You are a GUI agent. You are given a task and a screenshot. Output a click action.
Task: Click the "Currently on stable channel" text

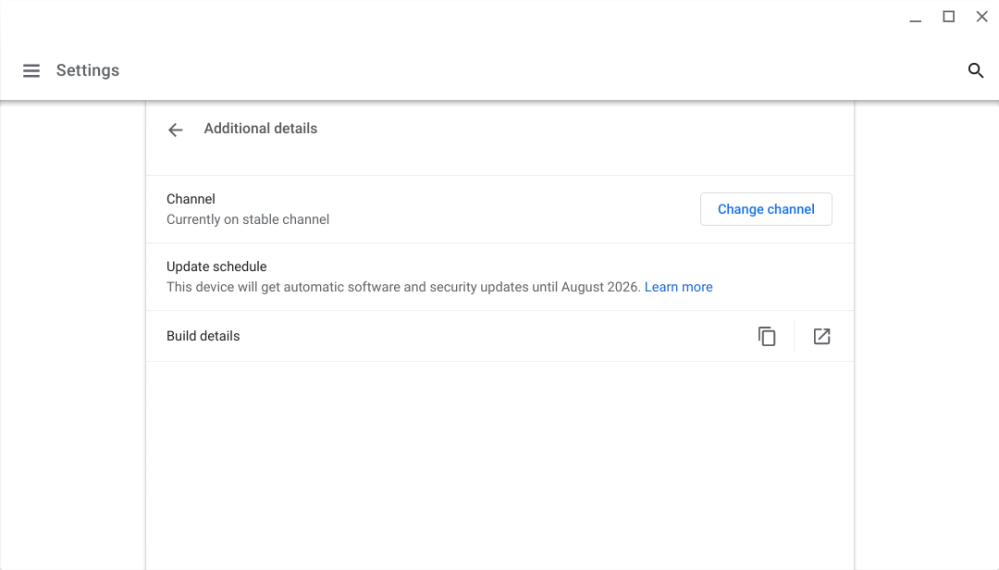coord(248,219)
